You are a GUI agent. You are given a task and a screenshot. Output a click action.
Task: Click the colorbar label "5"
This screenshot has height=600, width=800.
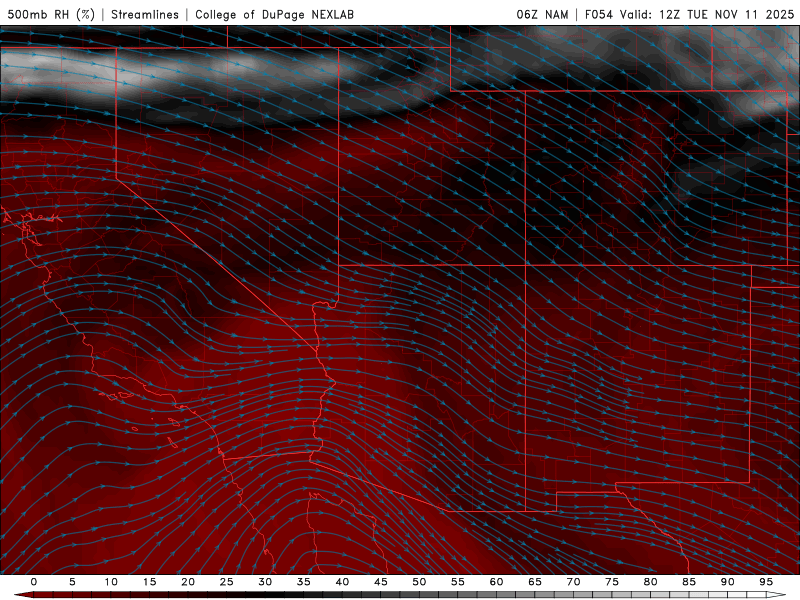tap(72, 582)
